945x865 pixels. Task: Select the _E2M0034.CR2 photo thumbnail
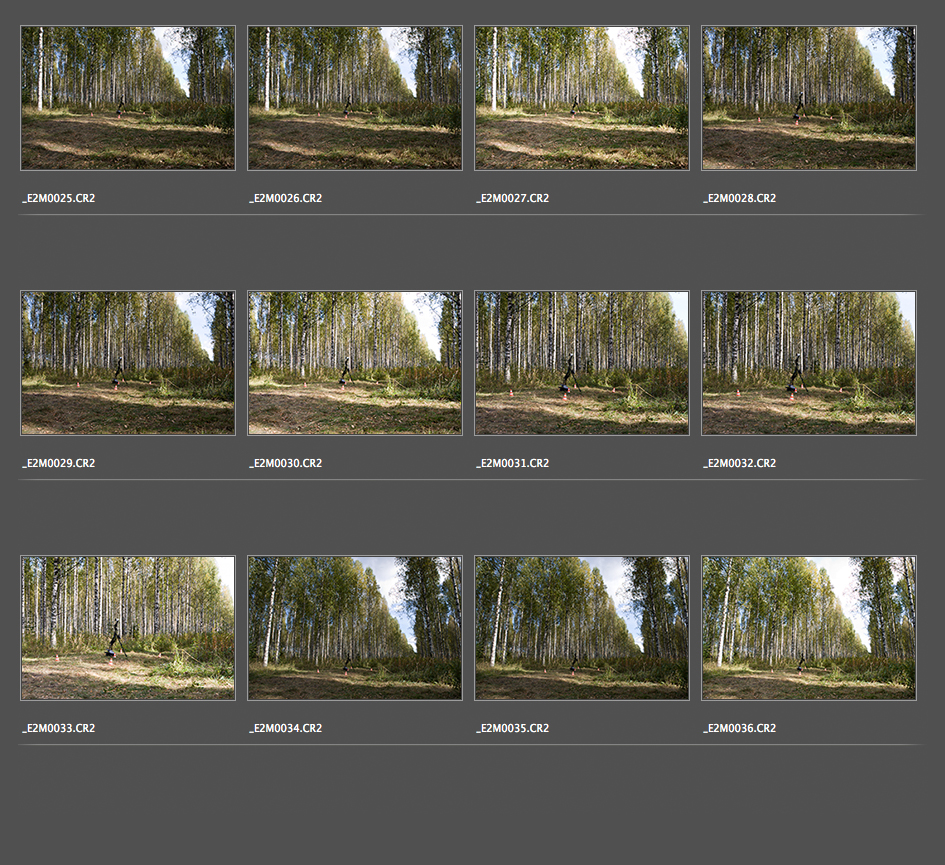[355, 628]
